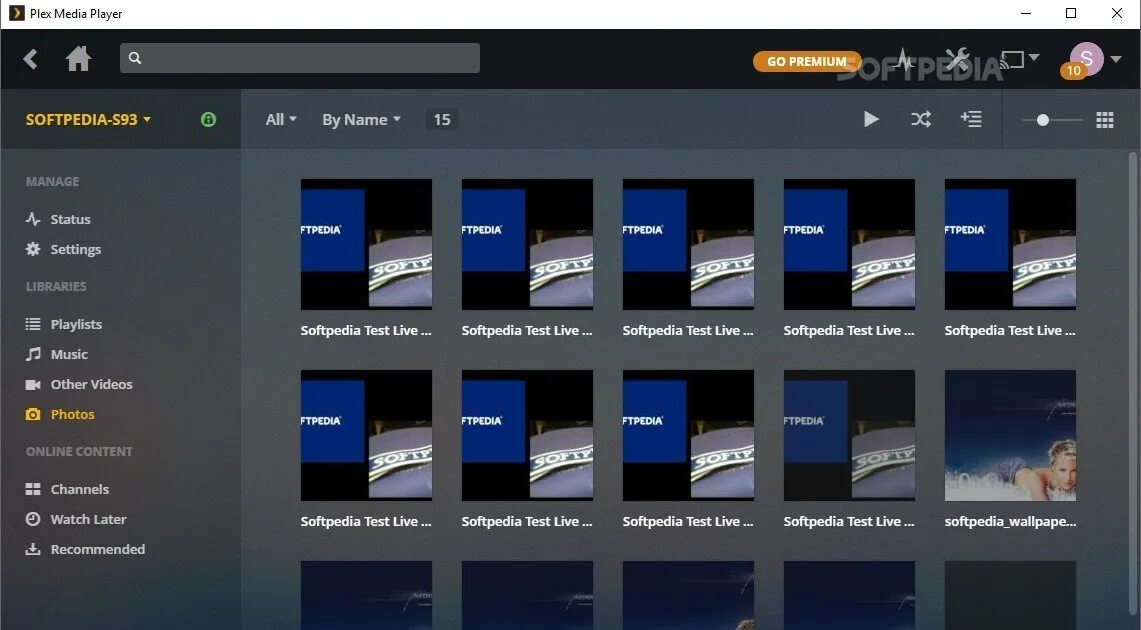Minimize the Plex Media Player window

pos(1026,13)
